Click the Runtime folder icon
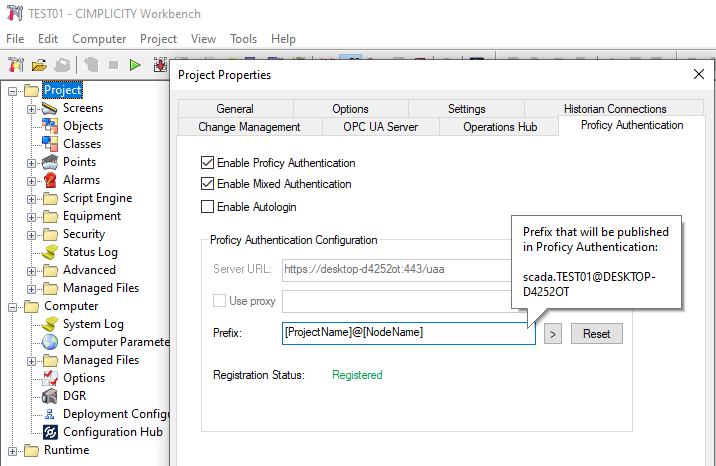This screenshot has width=716, height=466. point(31,450)
